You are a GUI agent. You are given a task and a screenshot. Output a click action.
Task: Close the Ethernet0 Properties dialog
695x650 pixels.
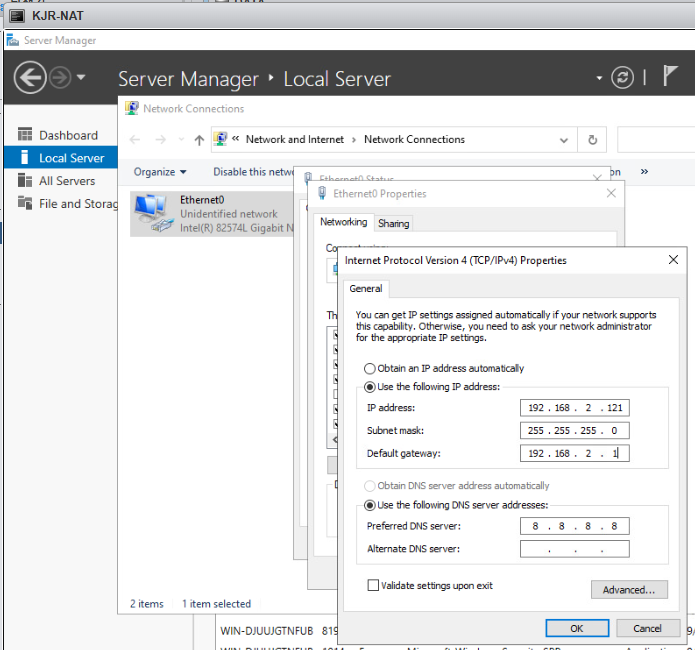pos(611,193)
